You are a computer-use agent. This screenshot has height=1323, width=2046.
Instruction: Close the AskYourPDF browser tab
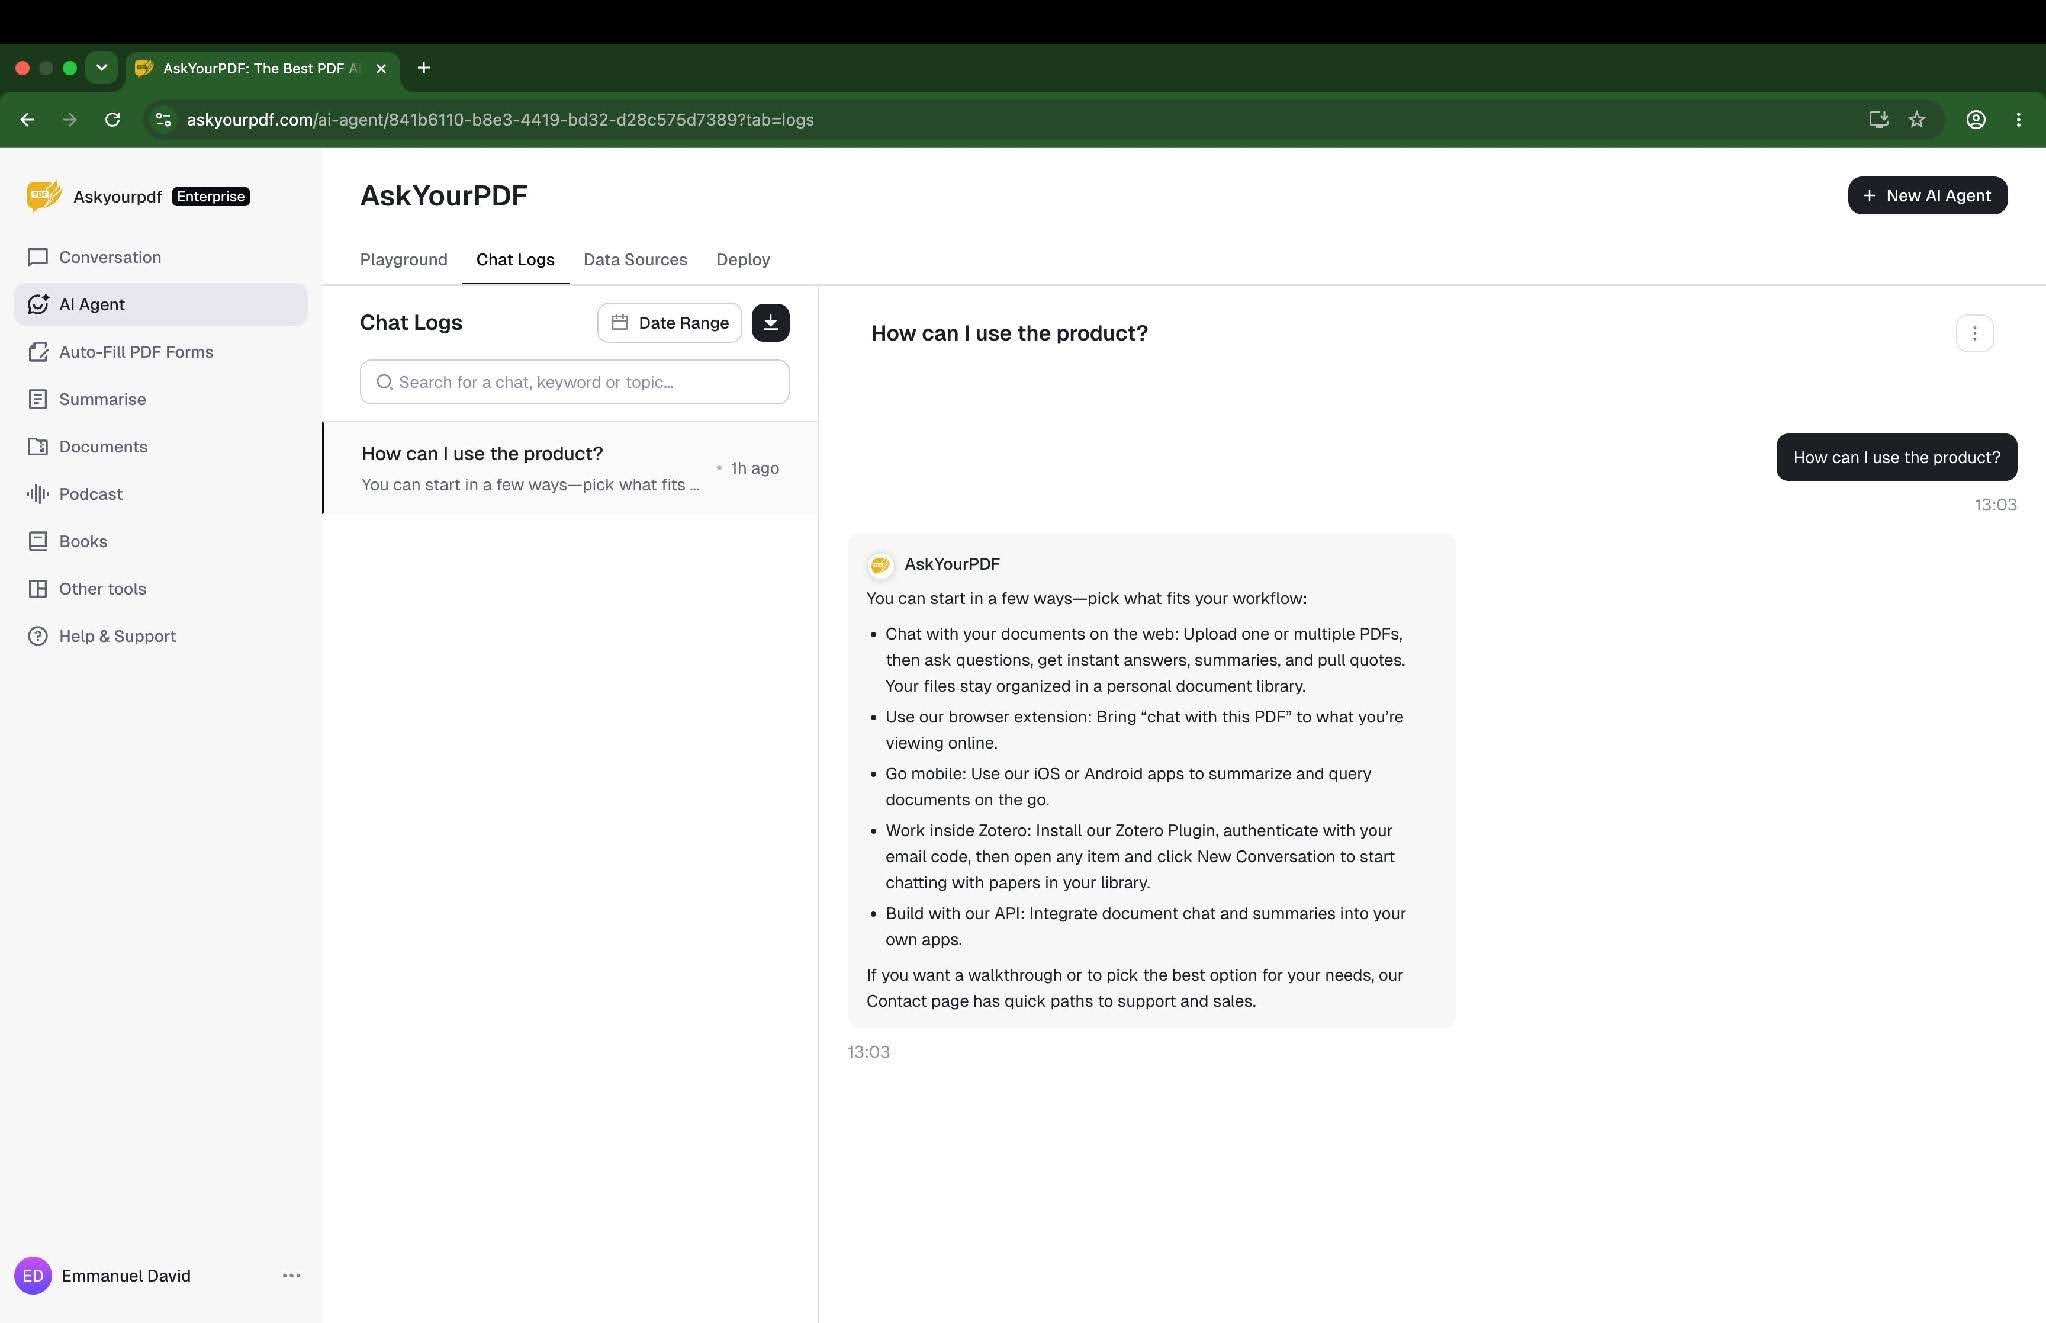(381, 68)
